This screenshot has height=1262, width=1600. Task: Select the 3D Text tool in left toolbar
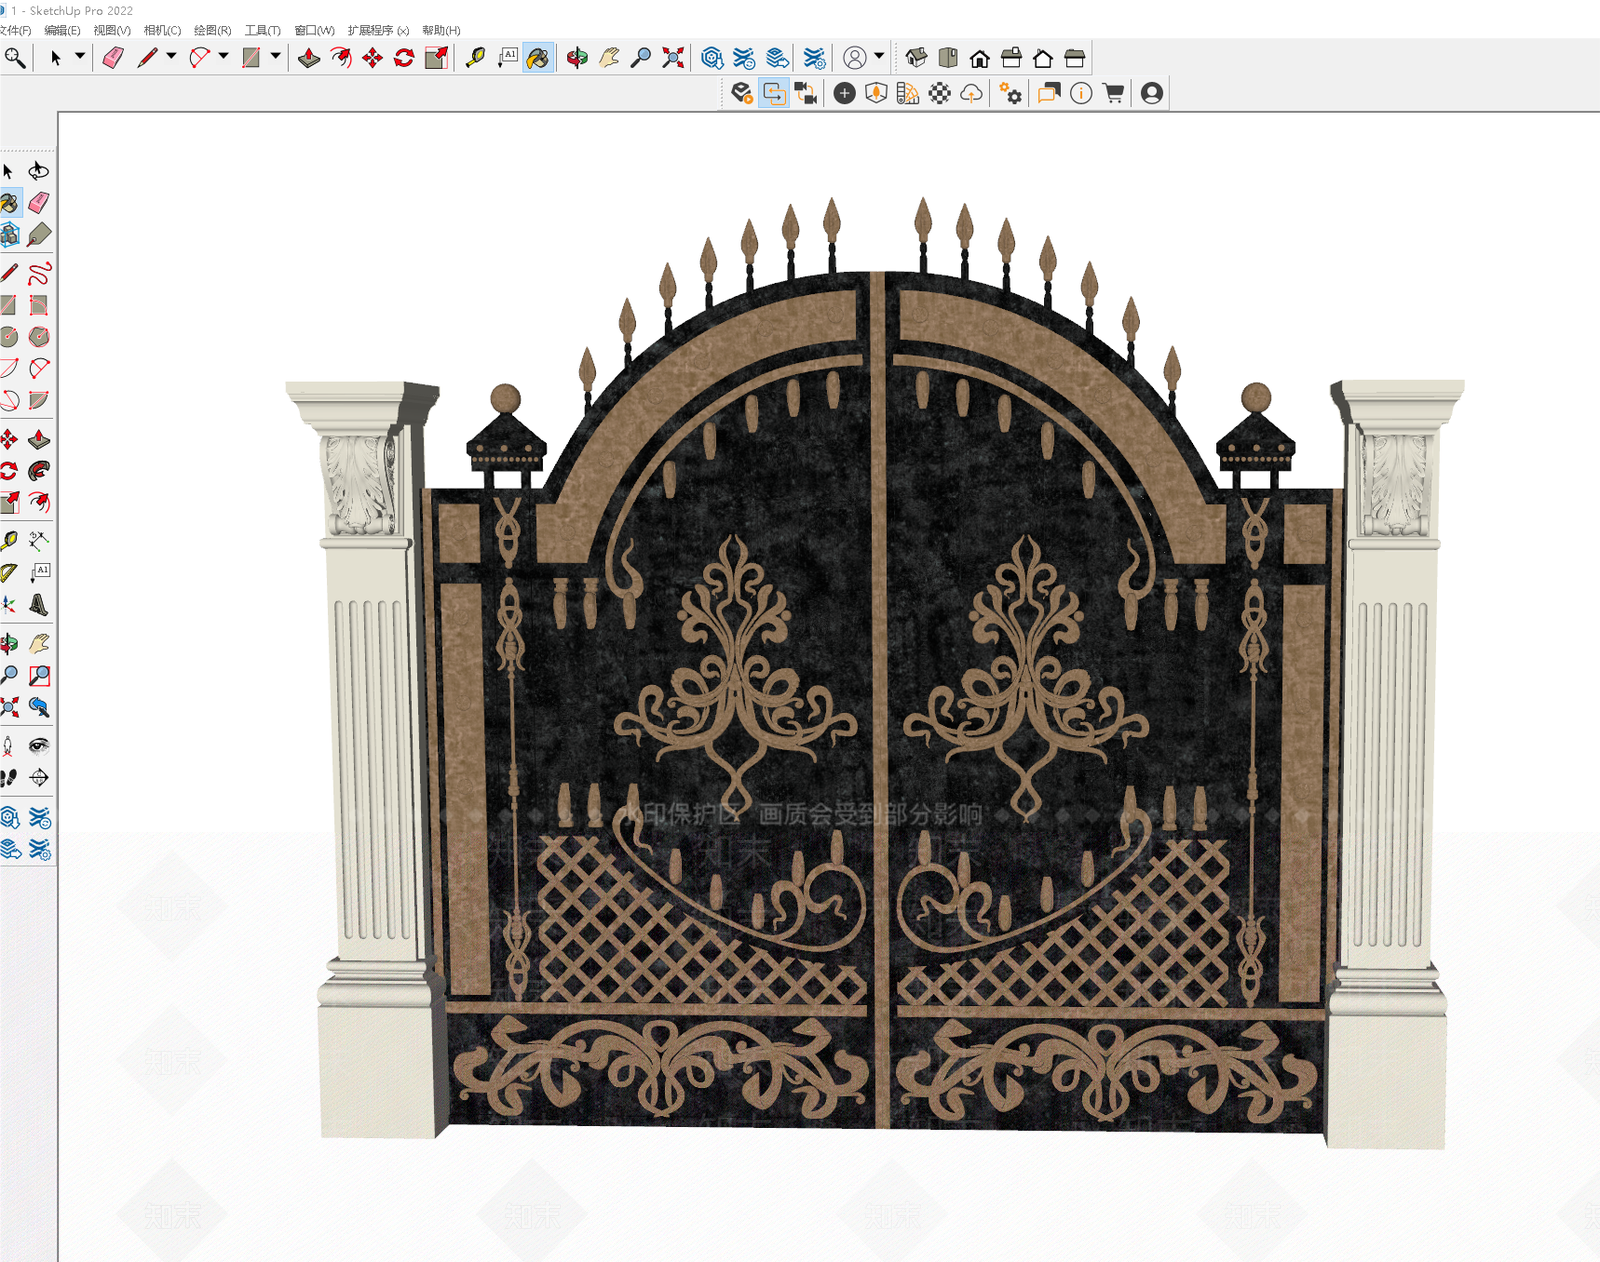[39, 604]
